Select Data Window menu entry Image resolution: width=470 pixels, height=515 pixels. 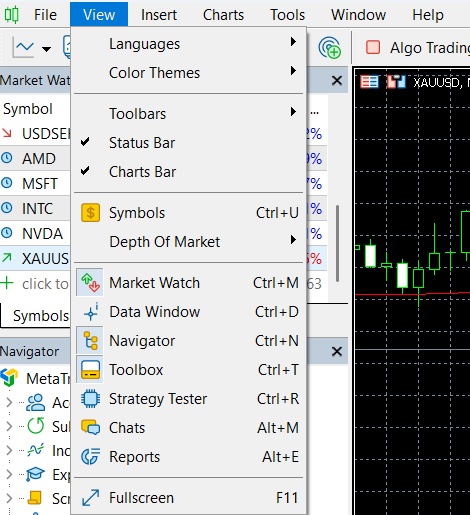188,312
